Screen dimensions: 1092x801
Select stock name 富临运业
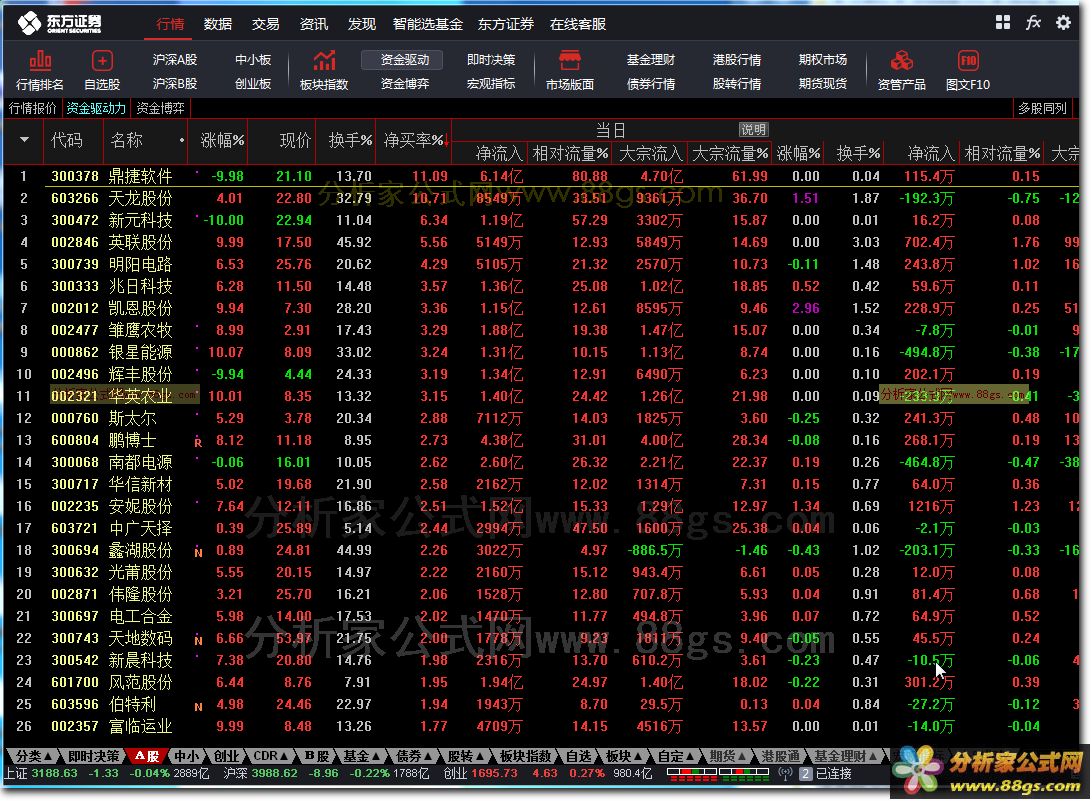point(141,726)
